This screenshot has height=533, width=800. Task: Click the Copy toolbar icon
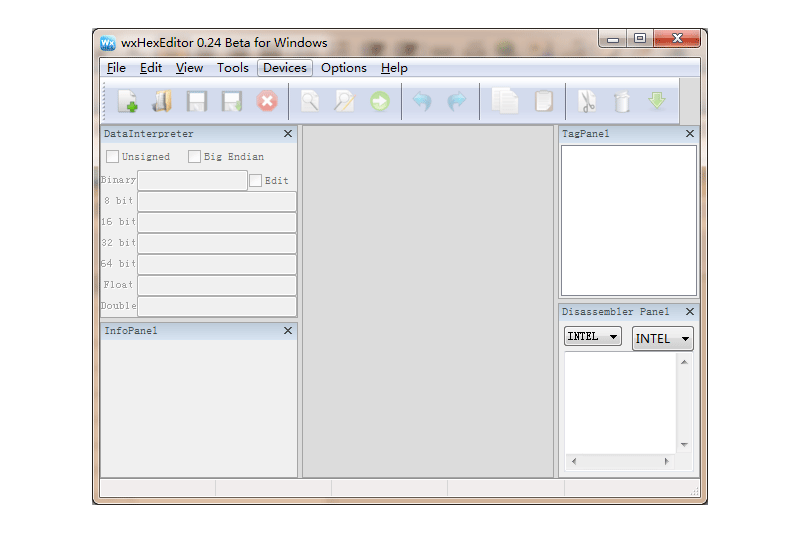(505, 100)
